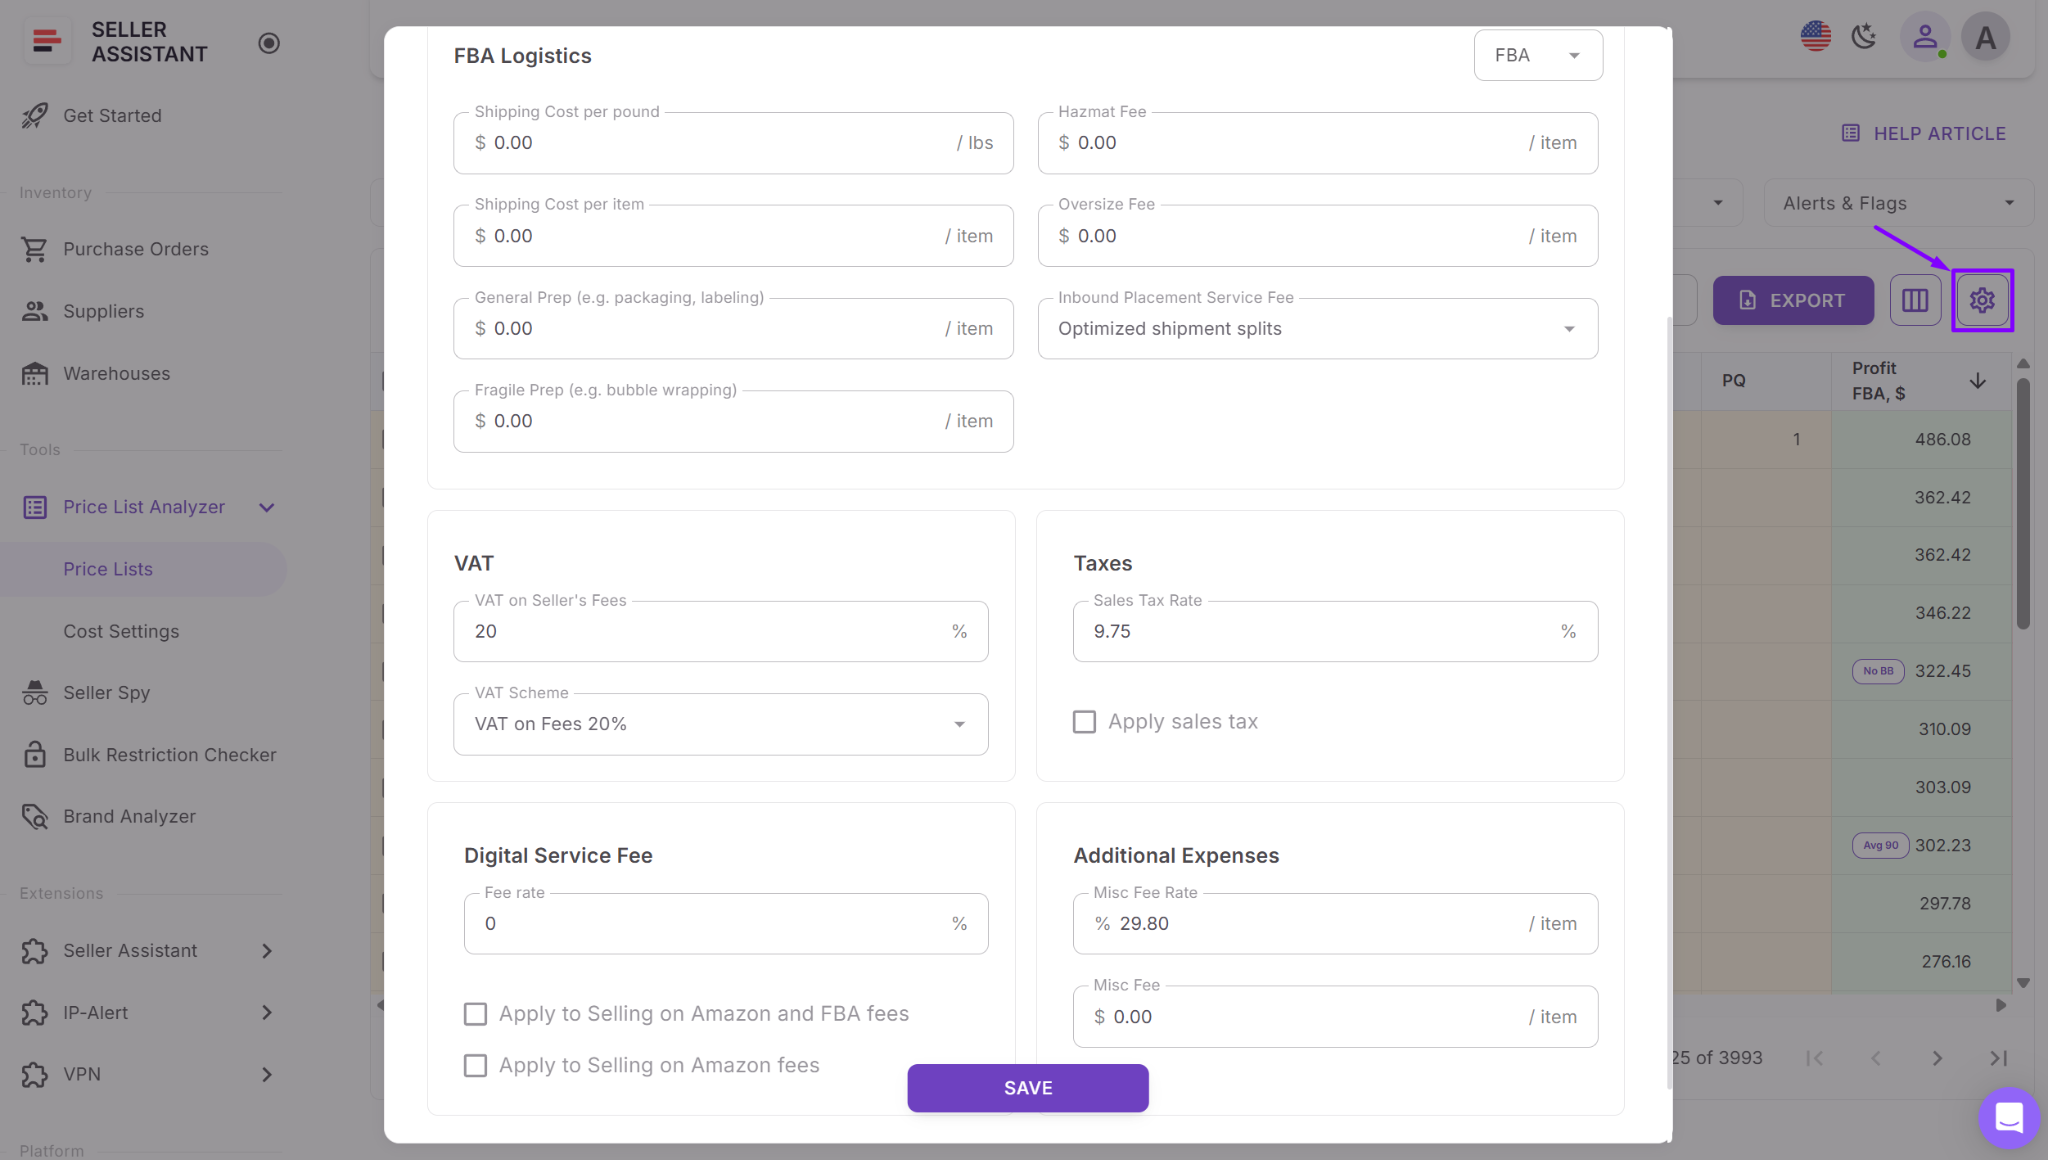The height and width of the screenshot is (1160, 2048).
Task: Check Apply to Selling on Amazon fees
Action: (475, 1065)
